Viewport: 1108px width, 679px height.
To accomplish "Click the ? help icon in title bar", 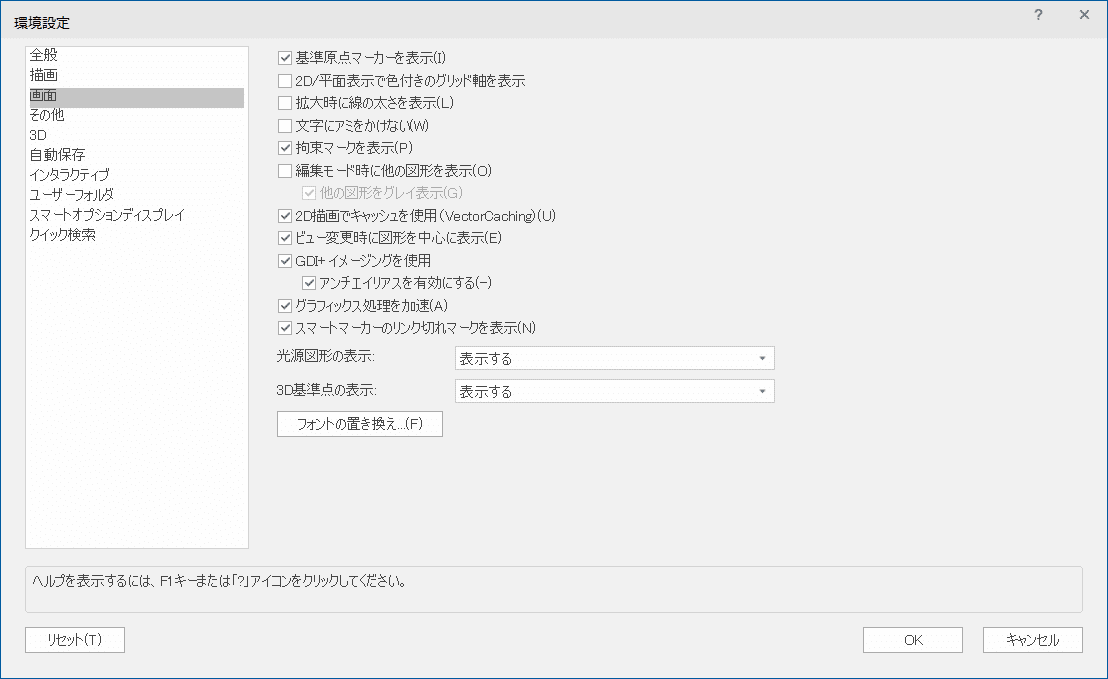I will pos(1038,15).
